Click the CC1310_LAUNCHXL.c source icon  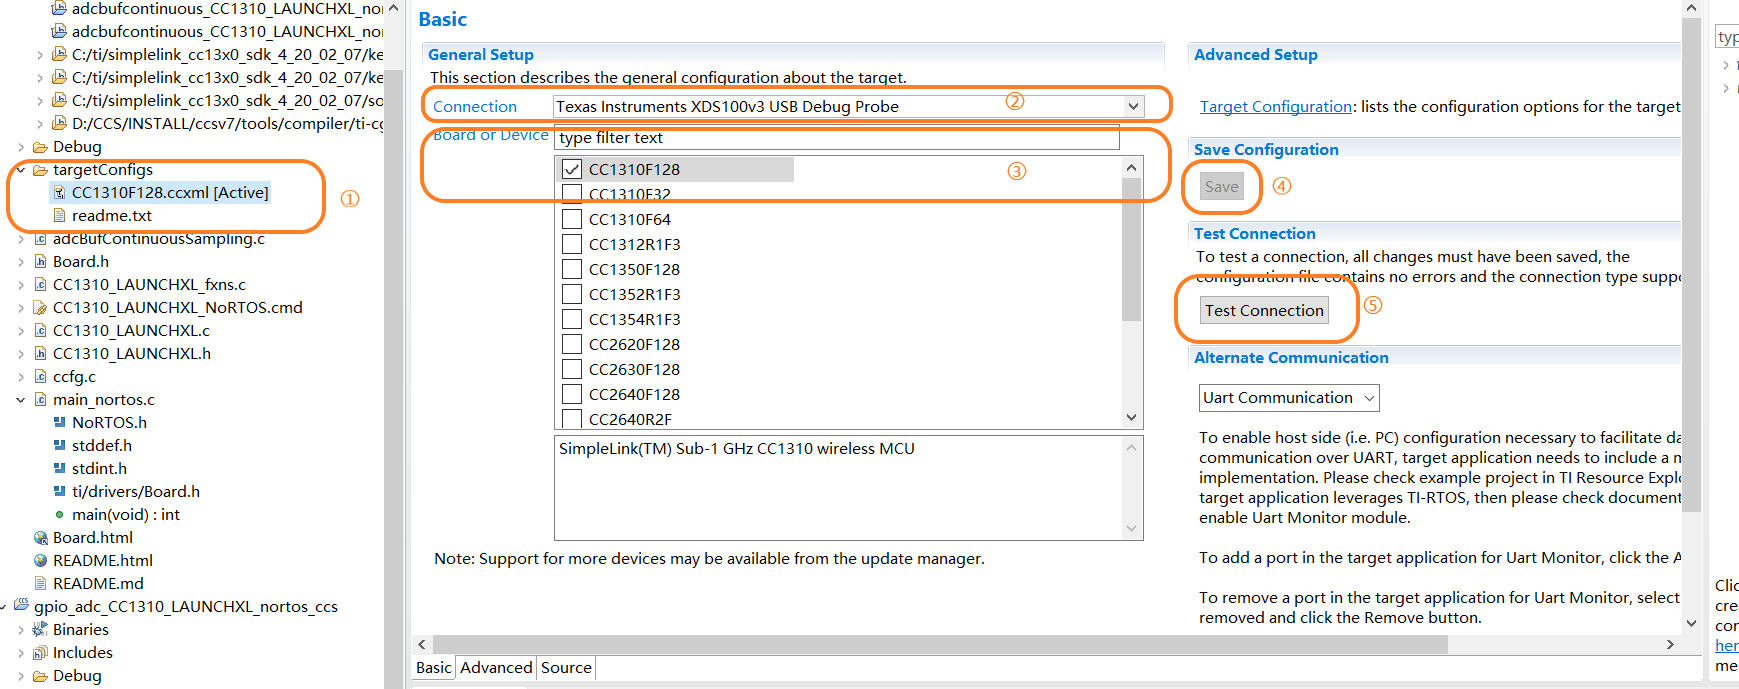coord(40,331)
